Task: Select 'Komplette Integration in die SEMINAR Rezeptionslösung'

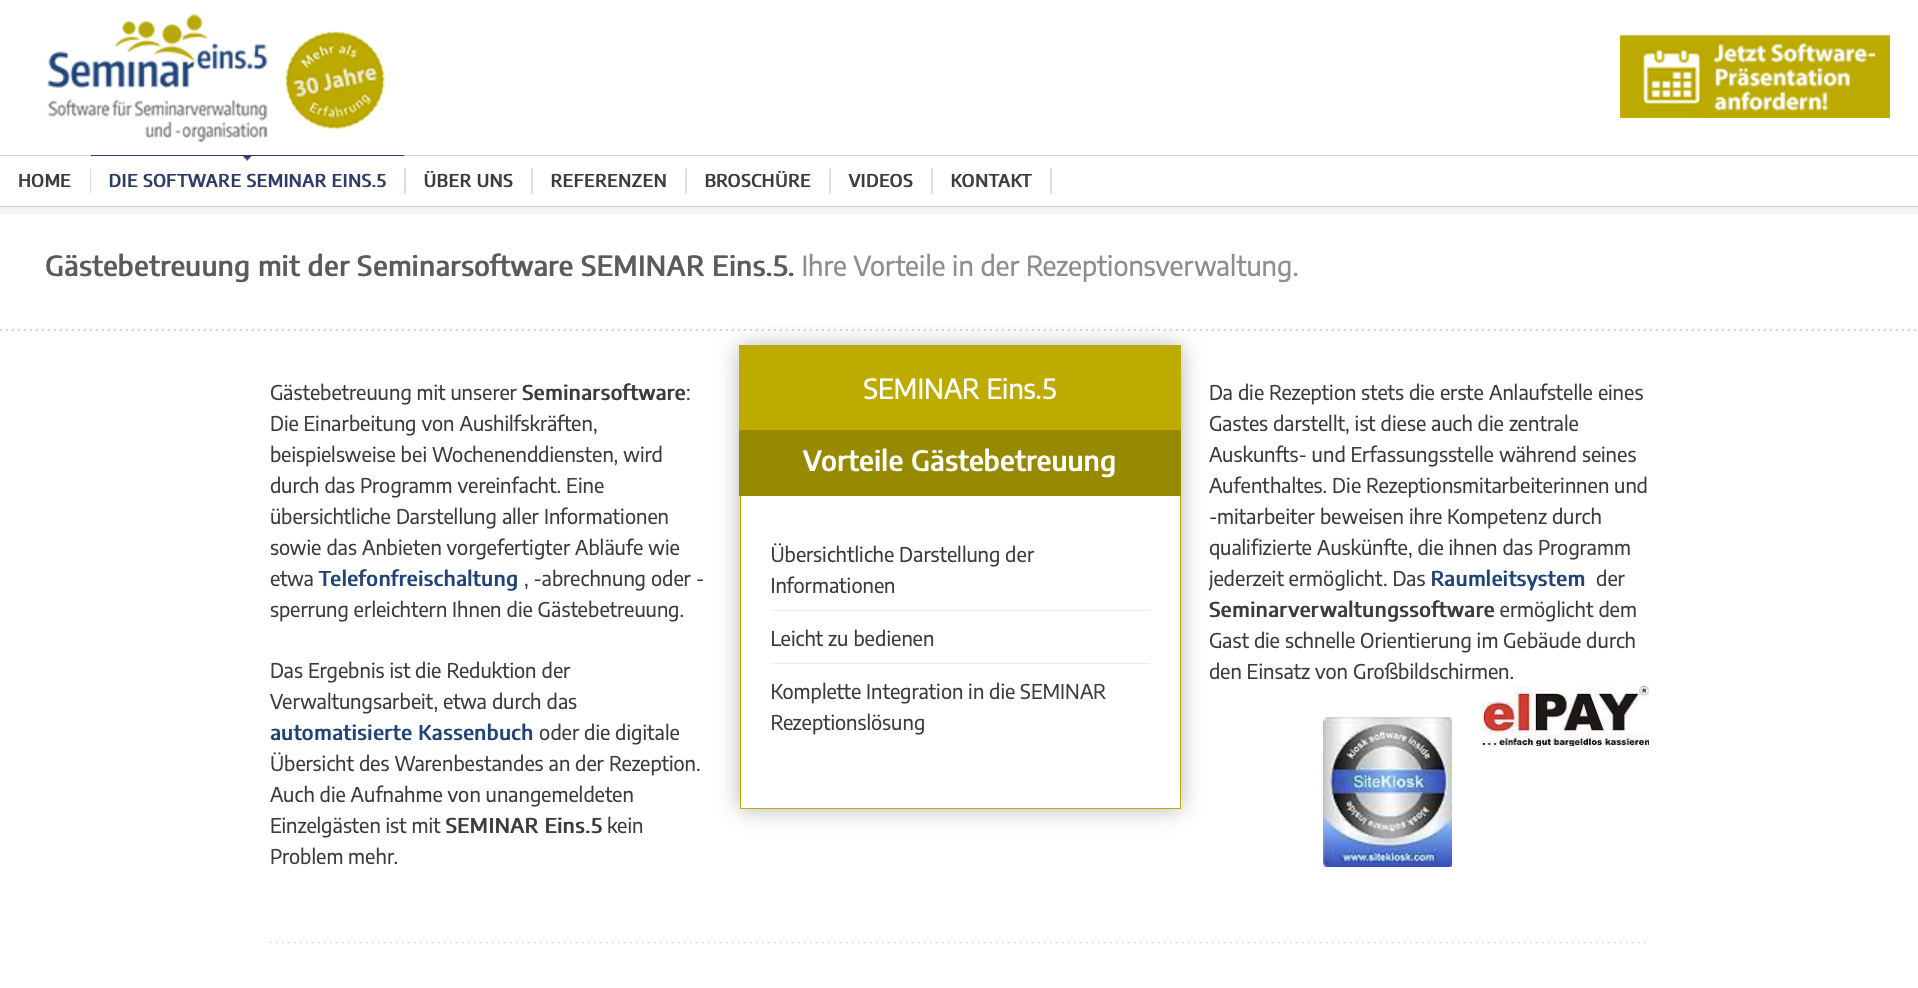Action: [x=960, y=707]
